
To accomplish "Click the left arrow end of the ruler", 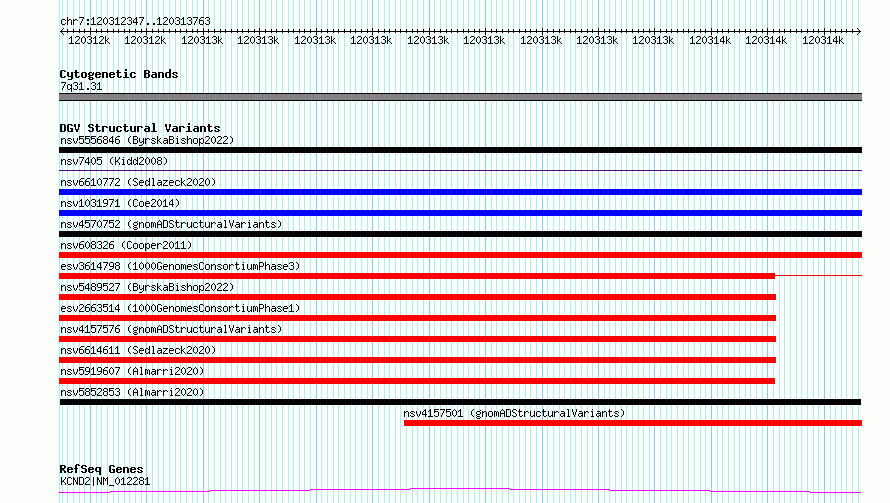I will coord(62,32).
